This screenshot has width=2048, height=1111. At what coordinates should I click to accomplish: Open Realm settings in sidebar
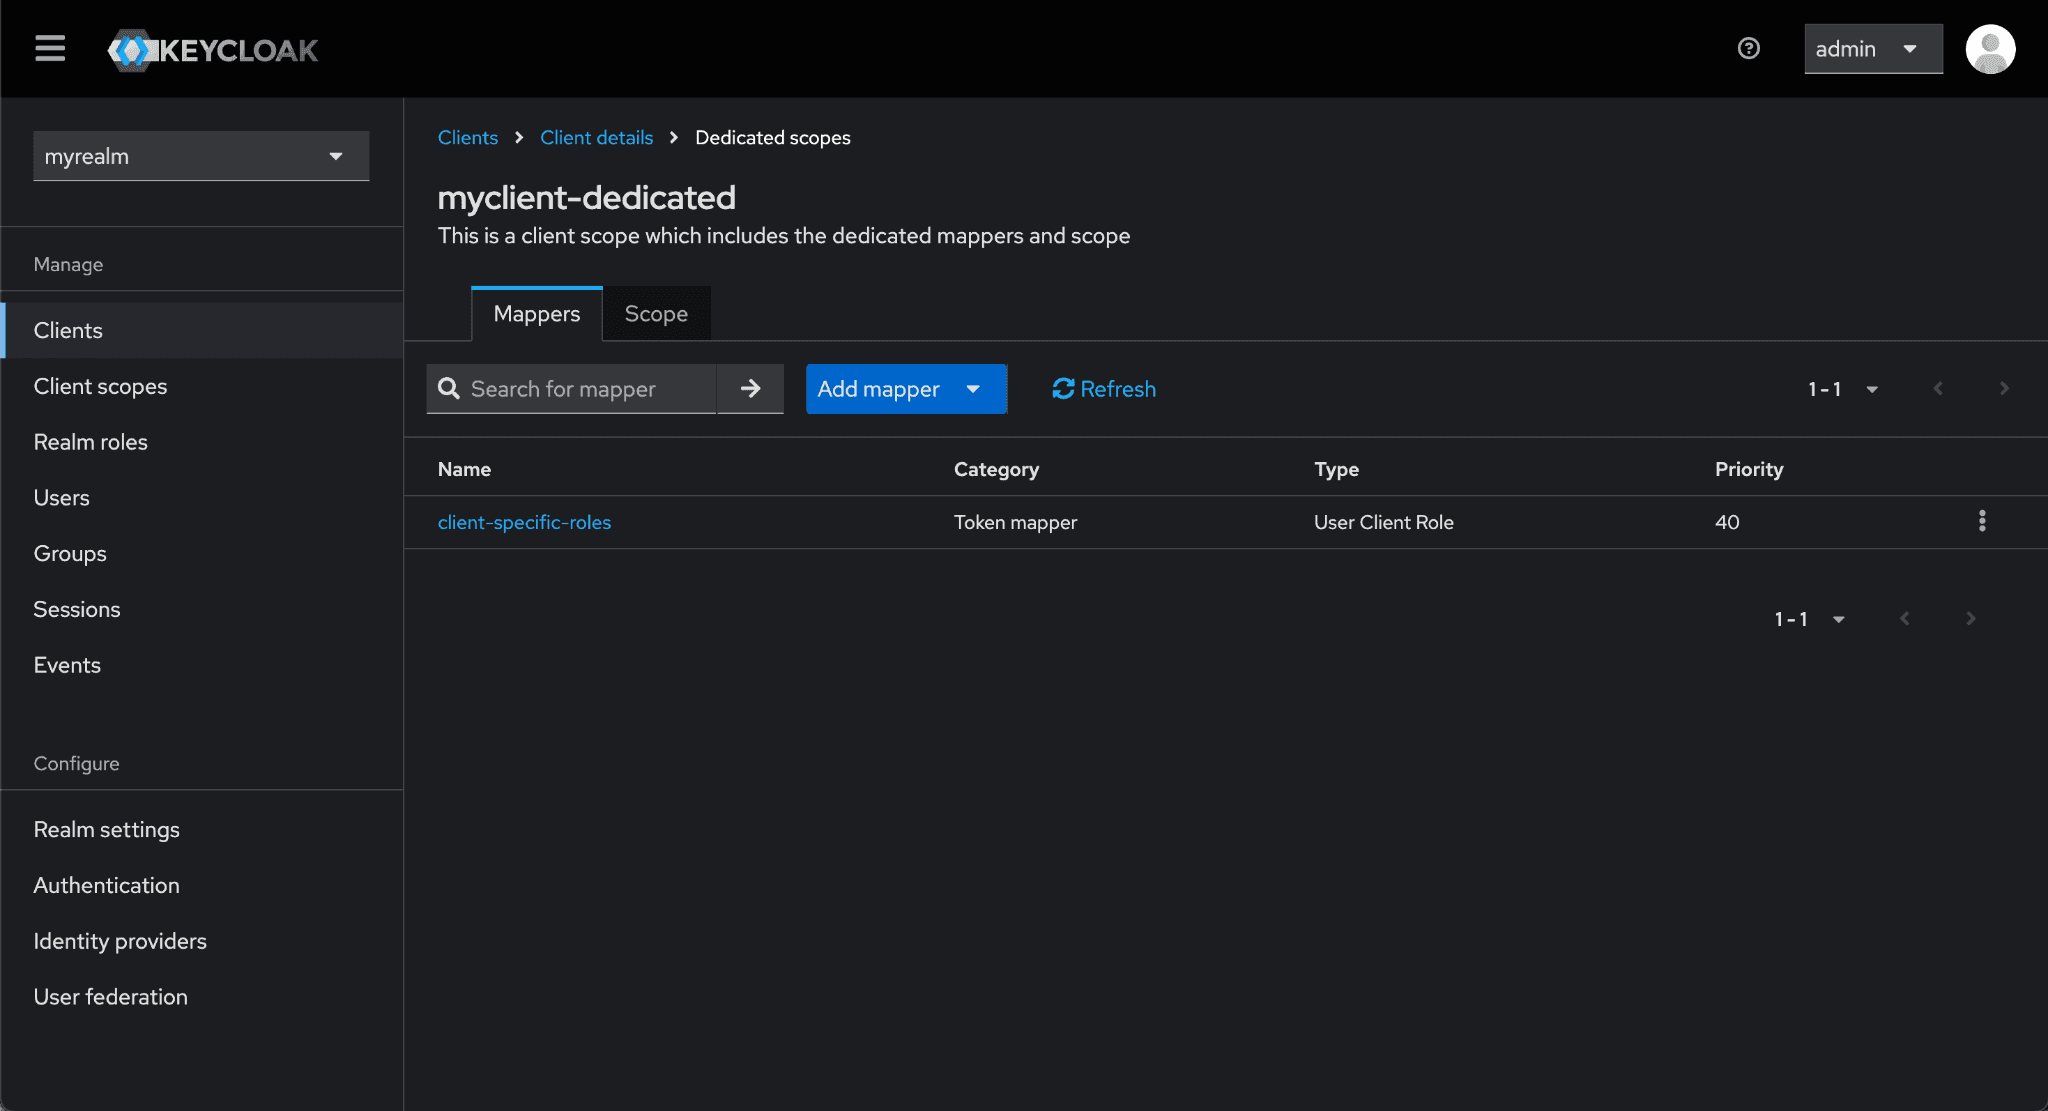[106, 829]
